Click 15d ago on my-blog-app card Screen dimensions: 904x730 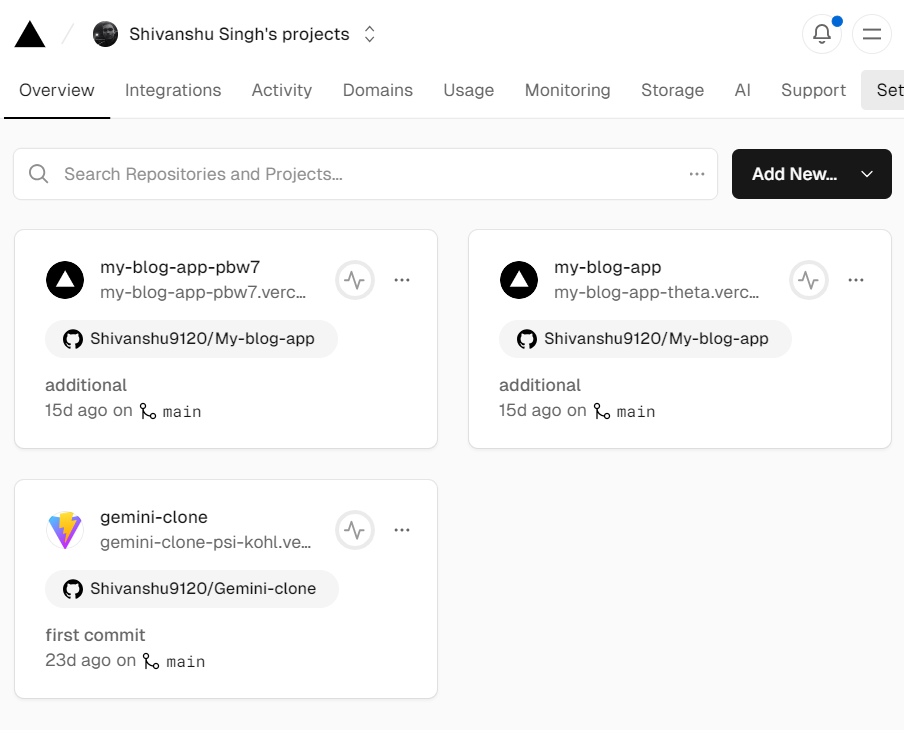(529, 411)
